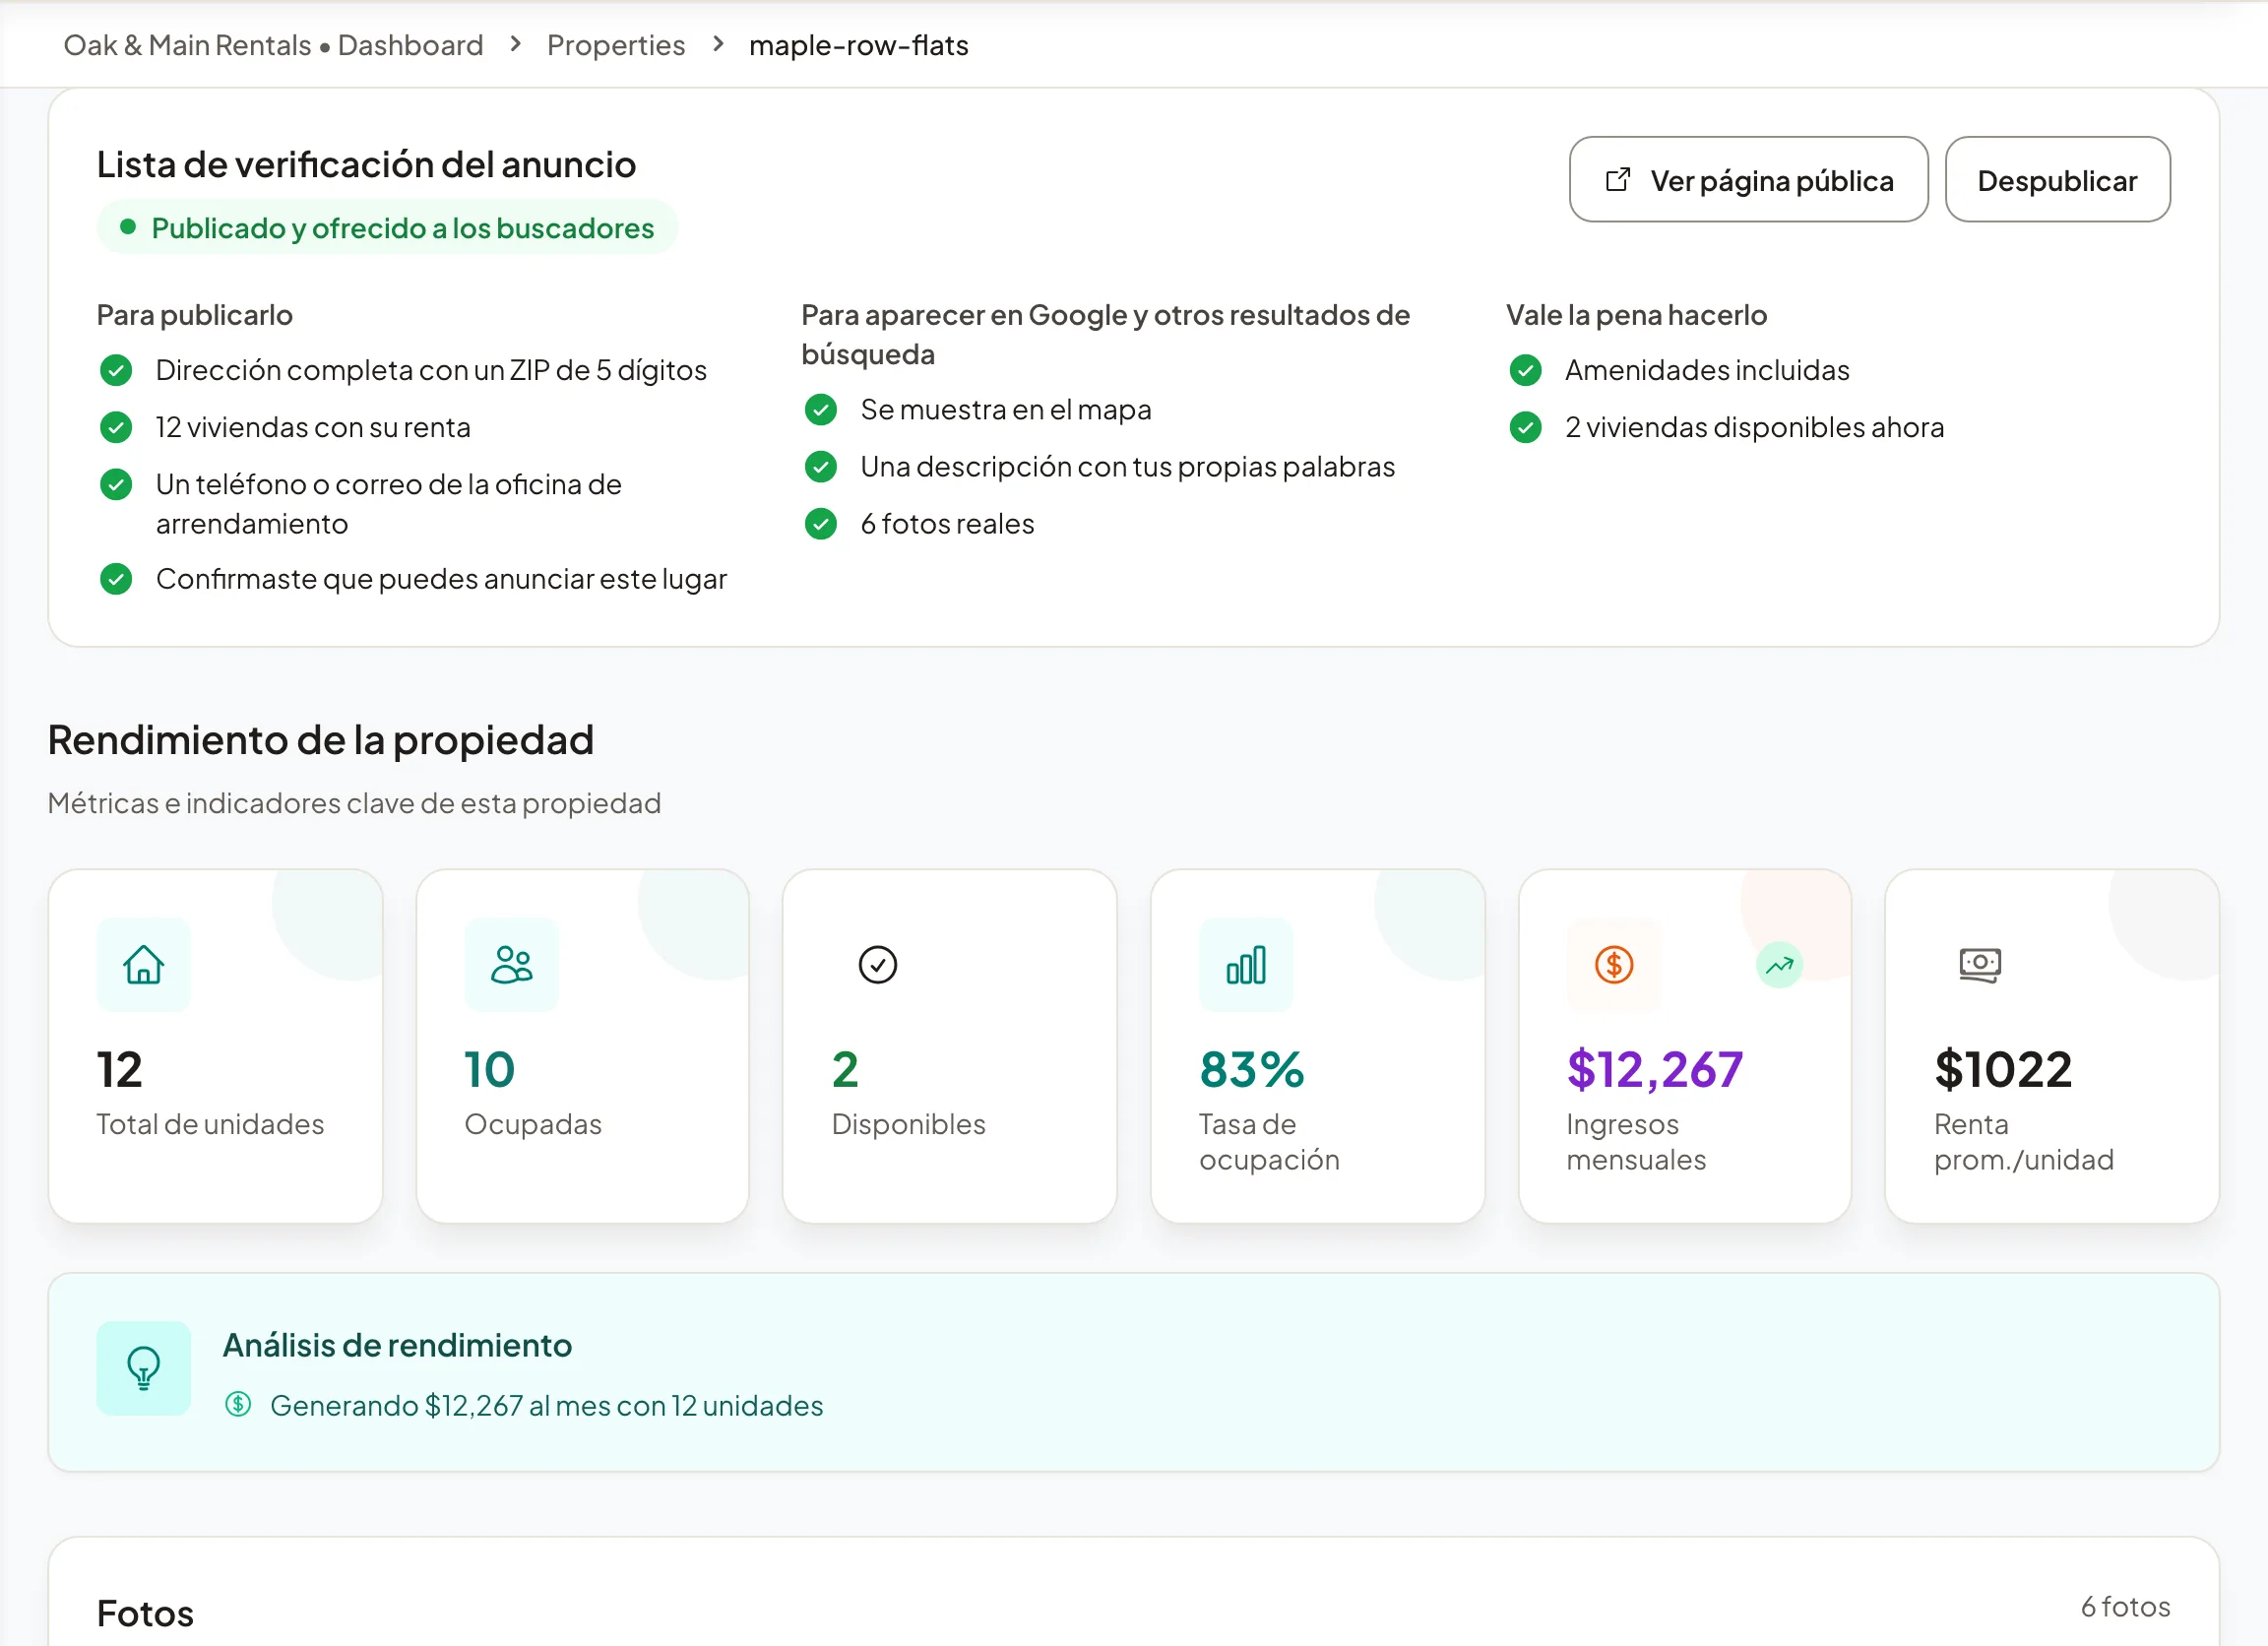Click the Fotos section heading
This screenshot has width=2268, height=1646.
145,1613
